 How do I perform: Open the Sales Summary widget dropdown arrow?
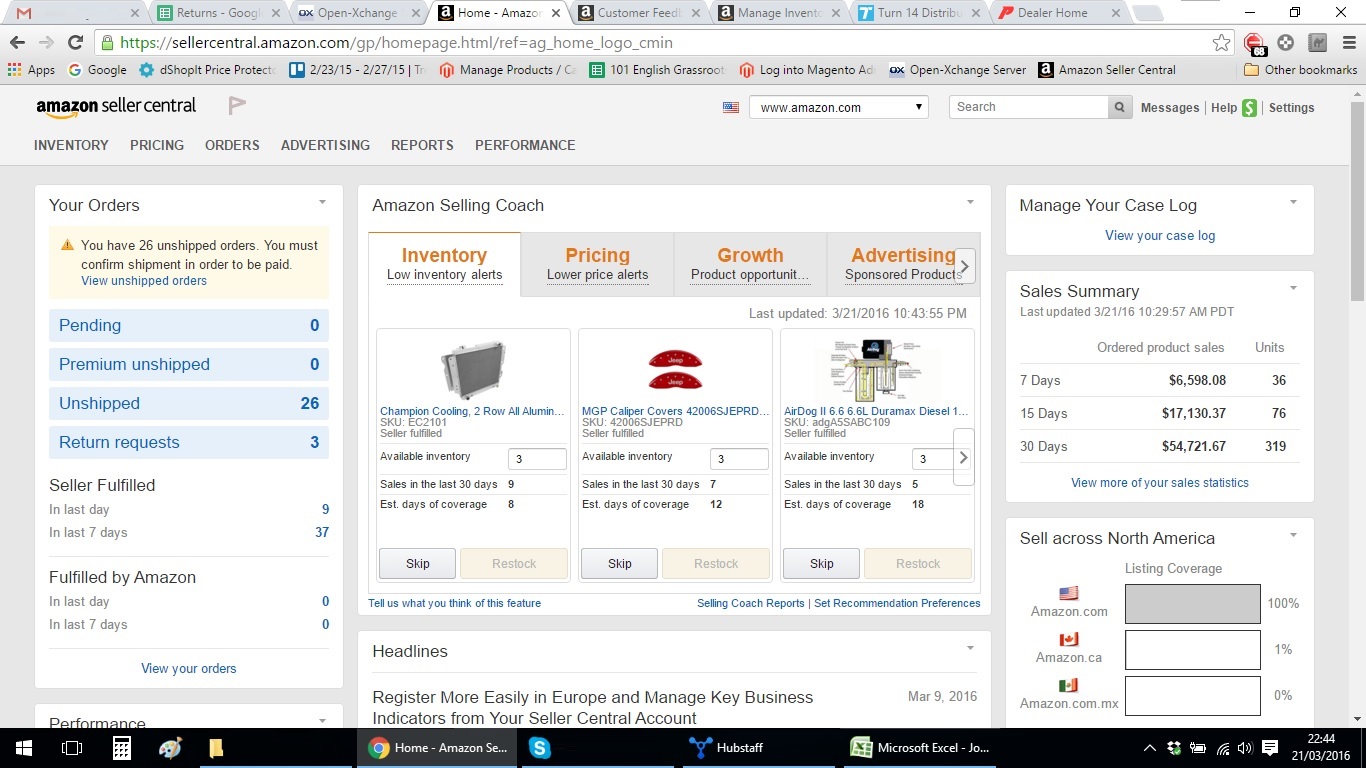coord(1293,288)
